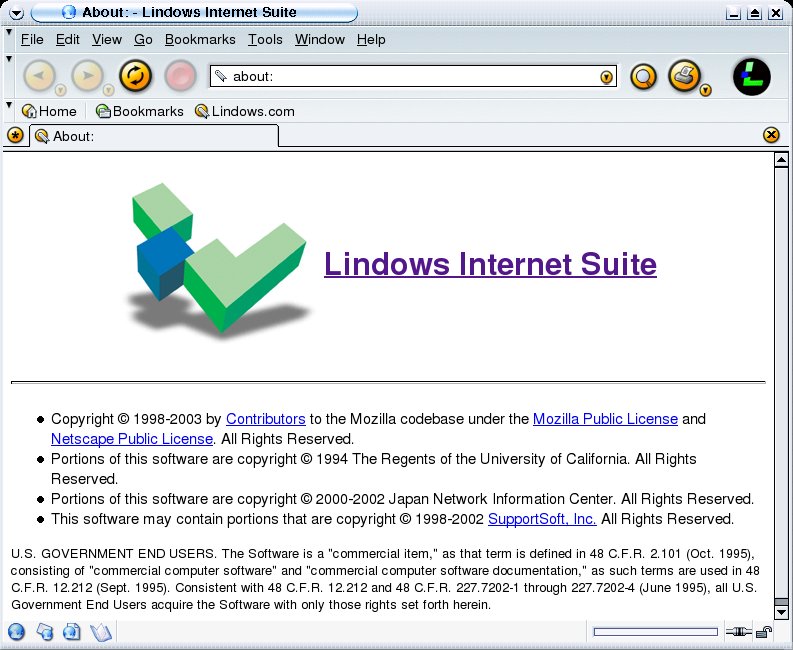Expand the Print button options dropdown

(x=706, y=91)
